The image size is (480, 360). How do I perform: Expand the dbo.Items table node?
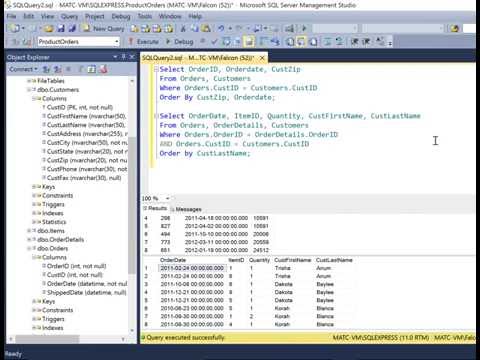[x=29, y=231]
